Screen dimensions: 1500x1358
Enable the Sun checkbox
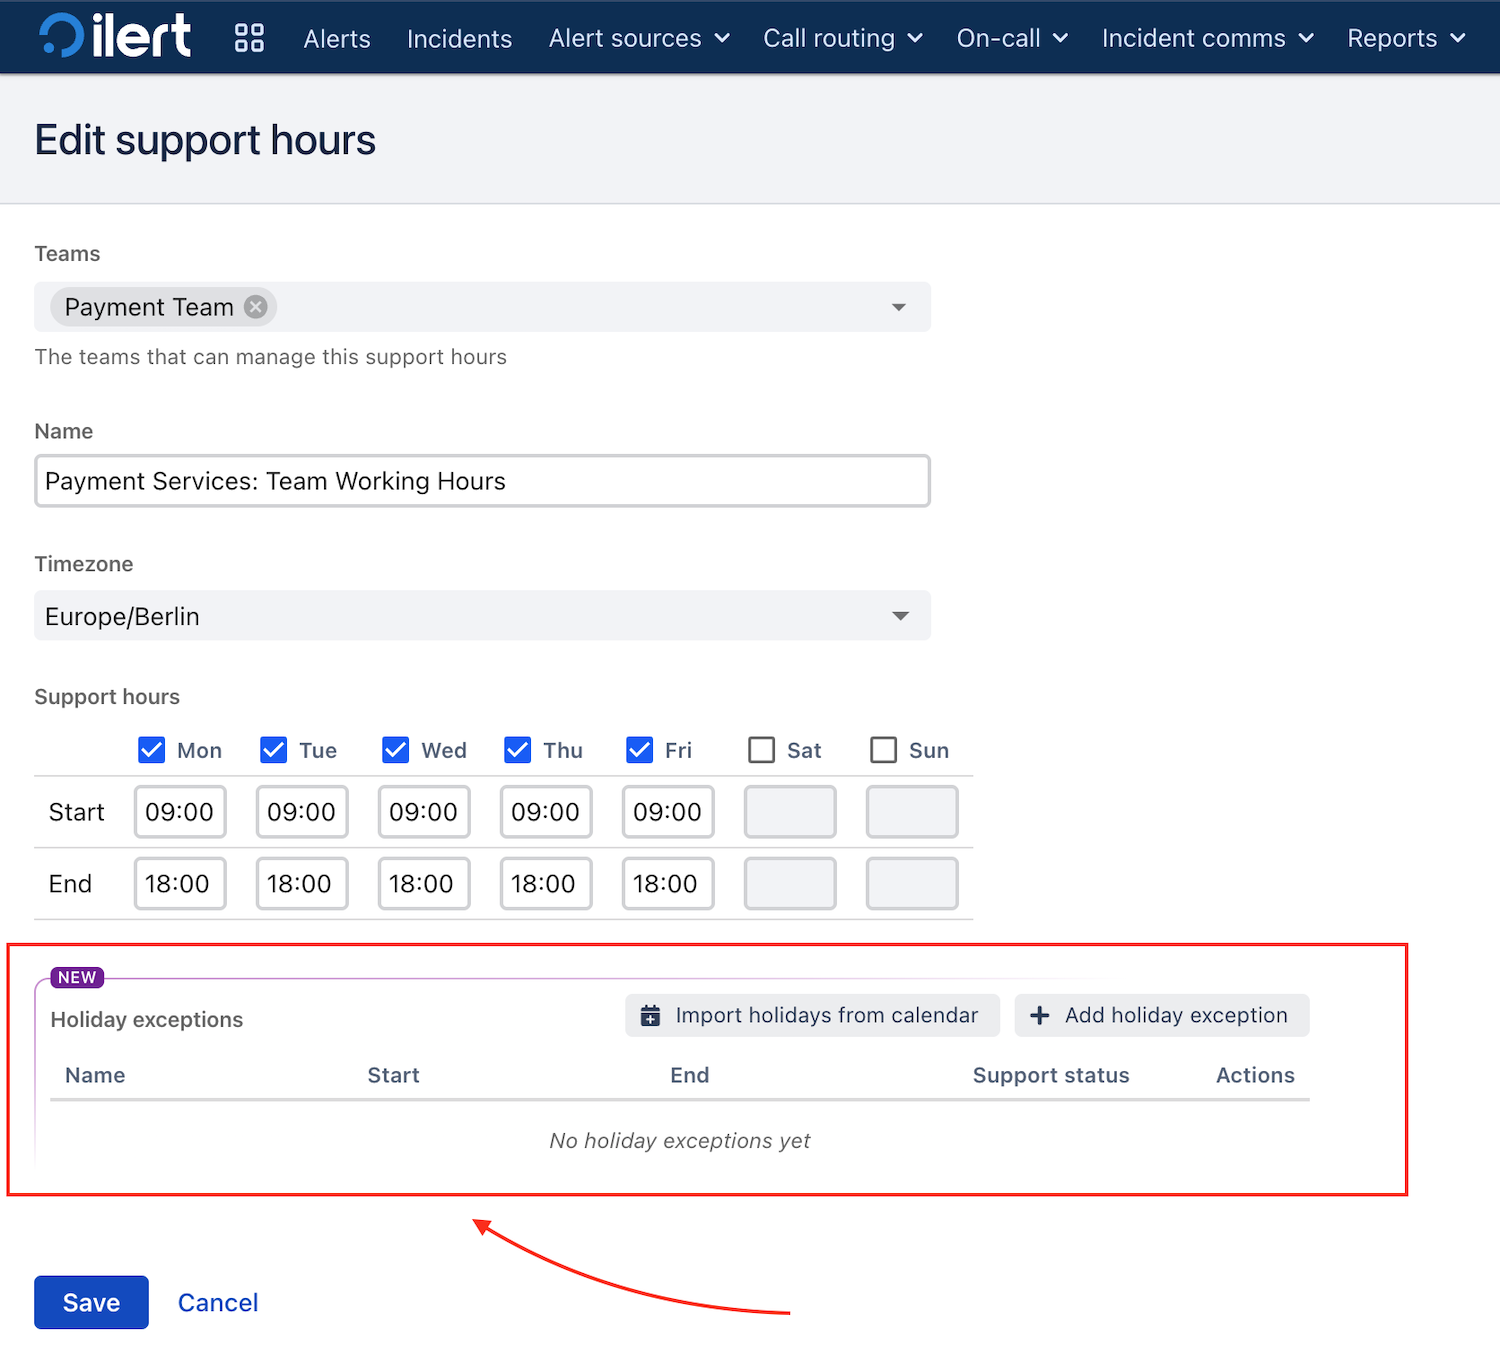point(884,750)
